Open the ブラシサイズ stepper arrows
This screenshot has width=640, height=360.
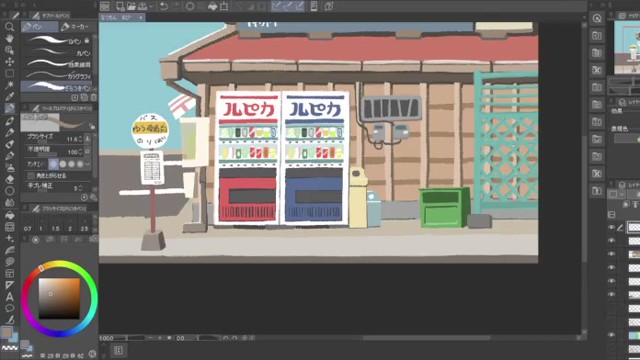[80, 140]
